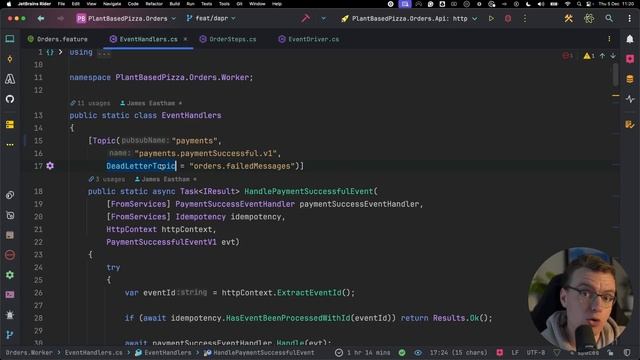Viewport: 640px width, 360px height.
Task: Open the Services gear tool window
Action: (10, 275)
